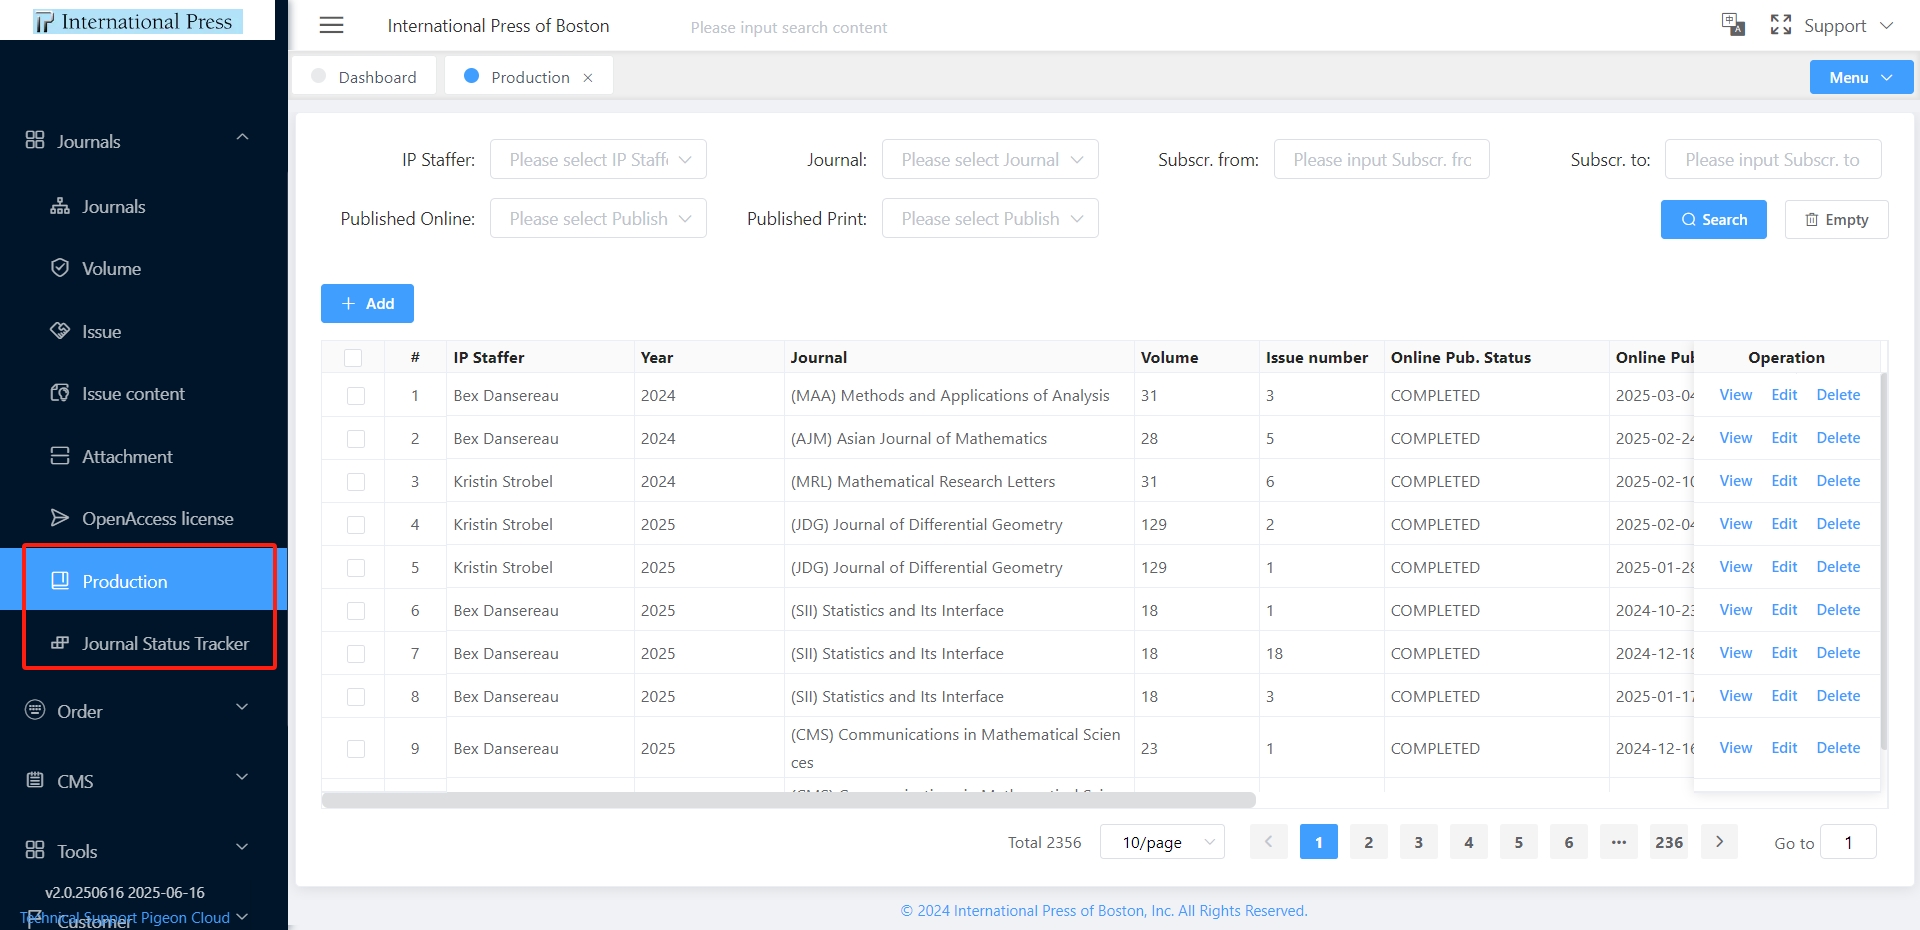
Task: Check row 2 Asian Journal checkbox
Action: click(x=356, y=439)
